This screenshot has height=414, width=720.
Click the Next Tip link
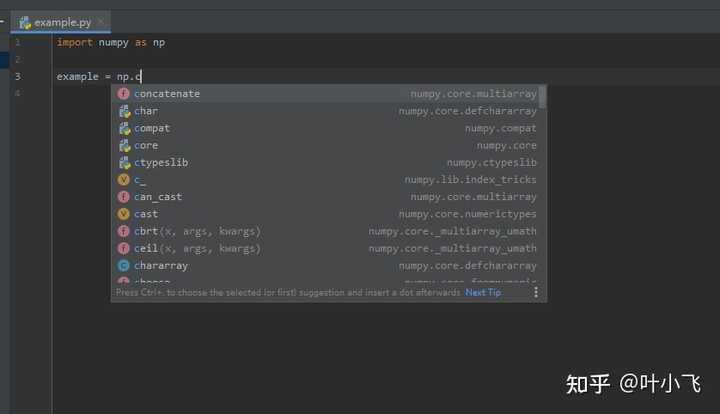point(483,293)
